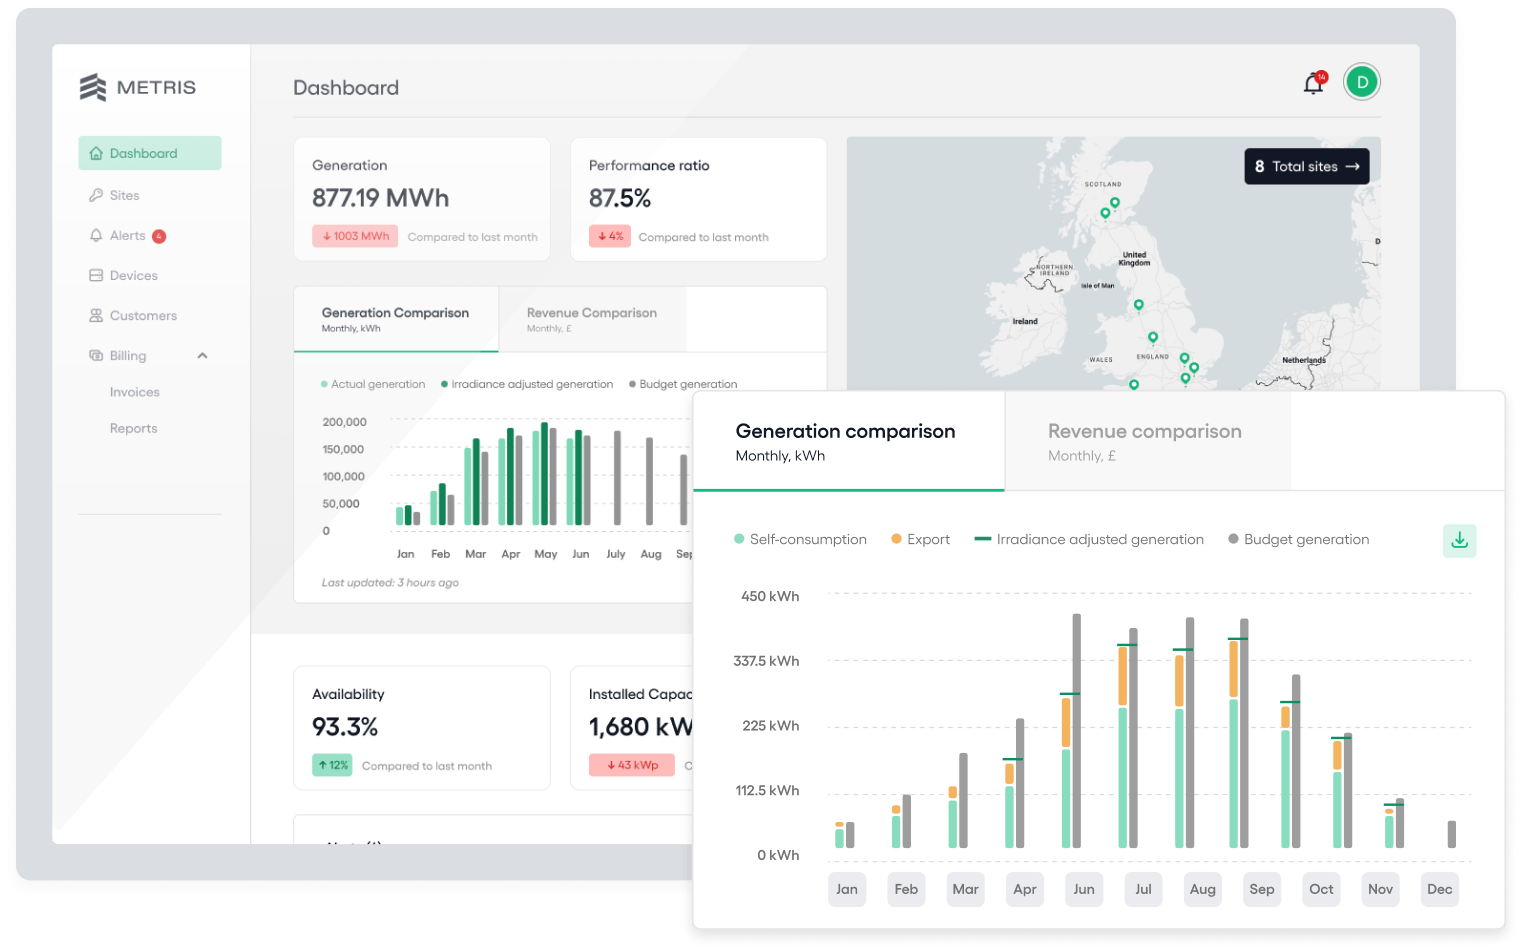
Task: Select the Jan month button
Action: 847,889
